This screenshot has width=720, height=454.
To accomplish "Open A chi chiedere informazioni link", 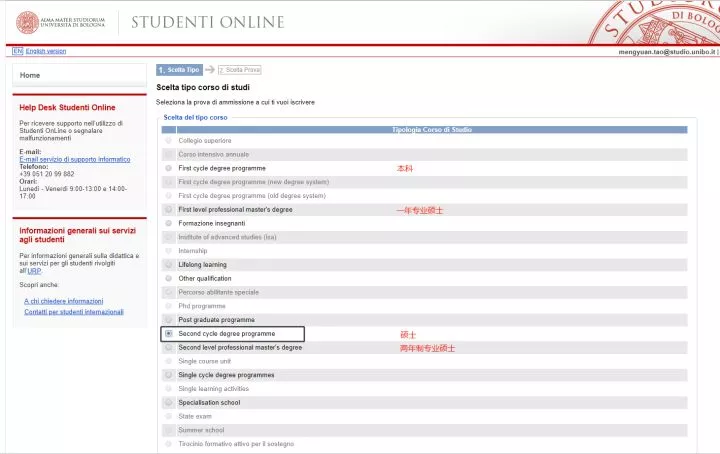I will click(x=63, y=301).
